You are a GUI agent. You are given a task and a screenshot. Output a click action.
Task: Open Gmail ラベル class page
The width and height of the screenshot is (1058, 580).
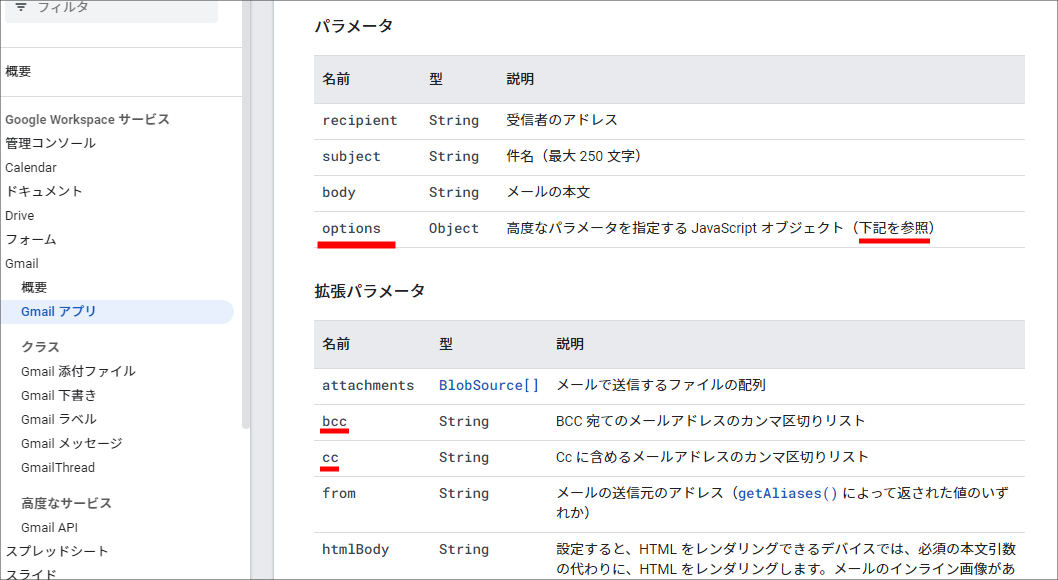(x=59, y=419)
